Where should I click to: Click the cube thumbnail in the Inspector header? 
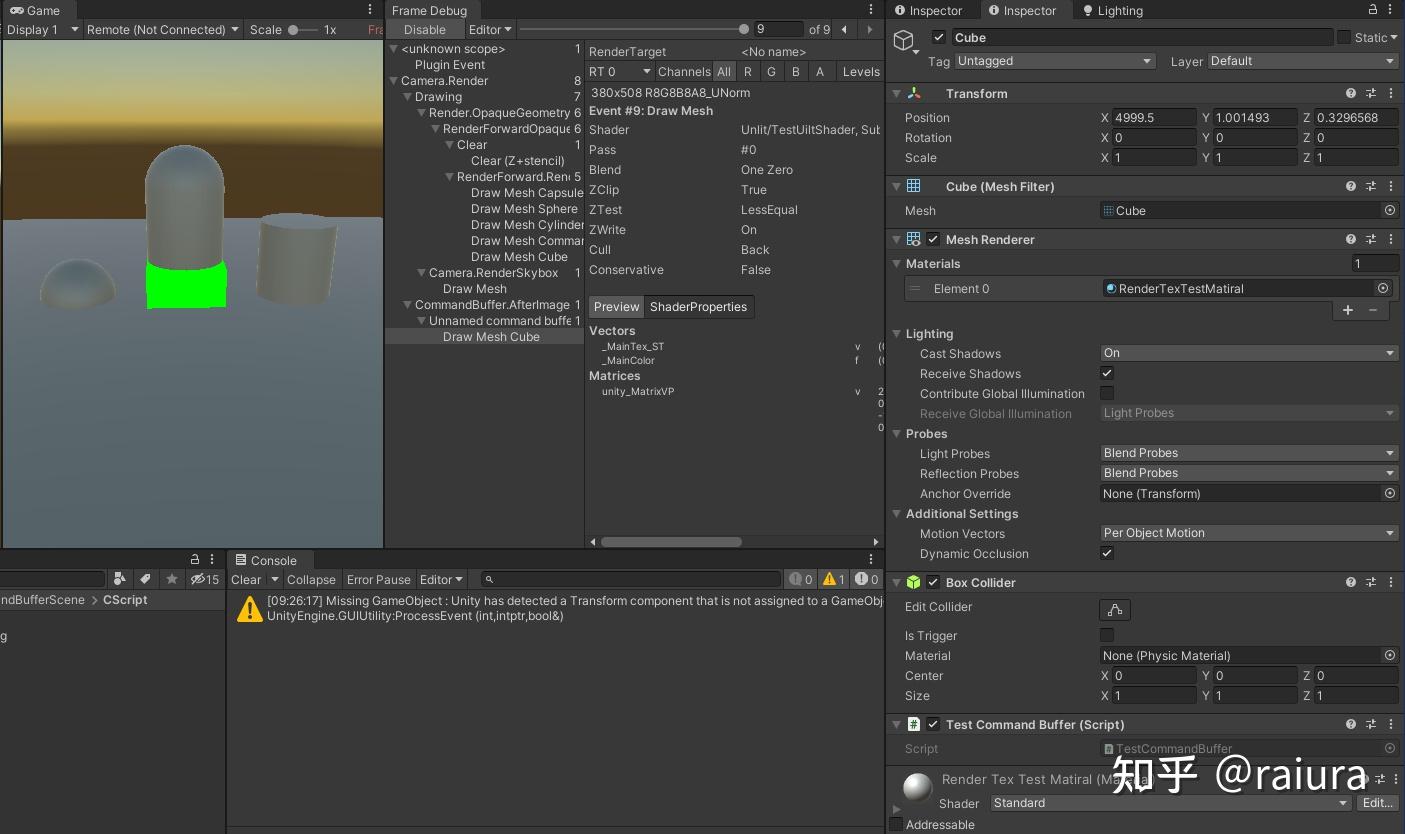[903, 40]
